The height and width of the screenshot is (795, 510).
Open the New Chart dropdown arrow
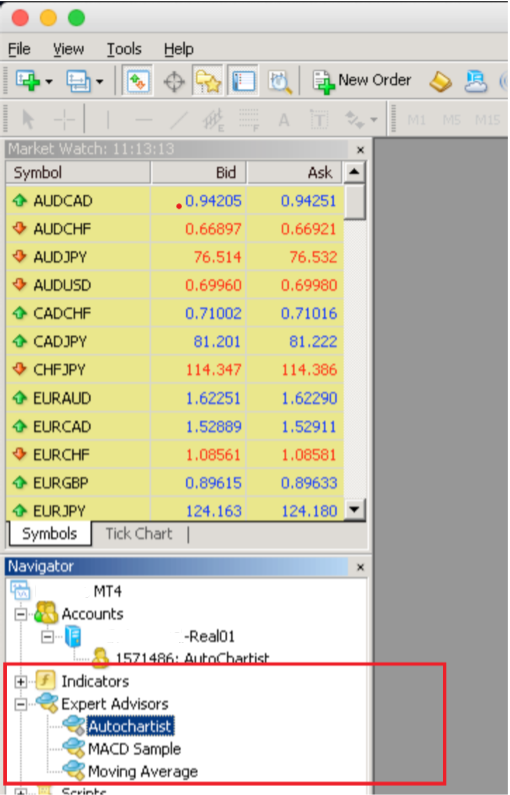49,82
